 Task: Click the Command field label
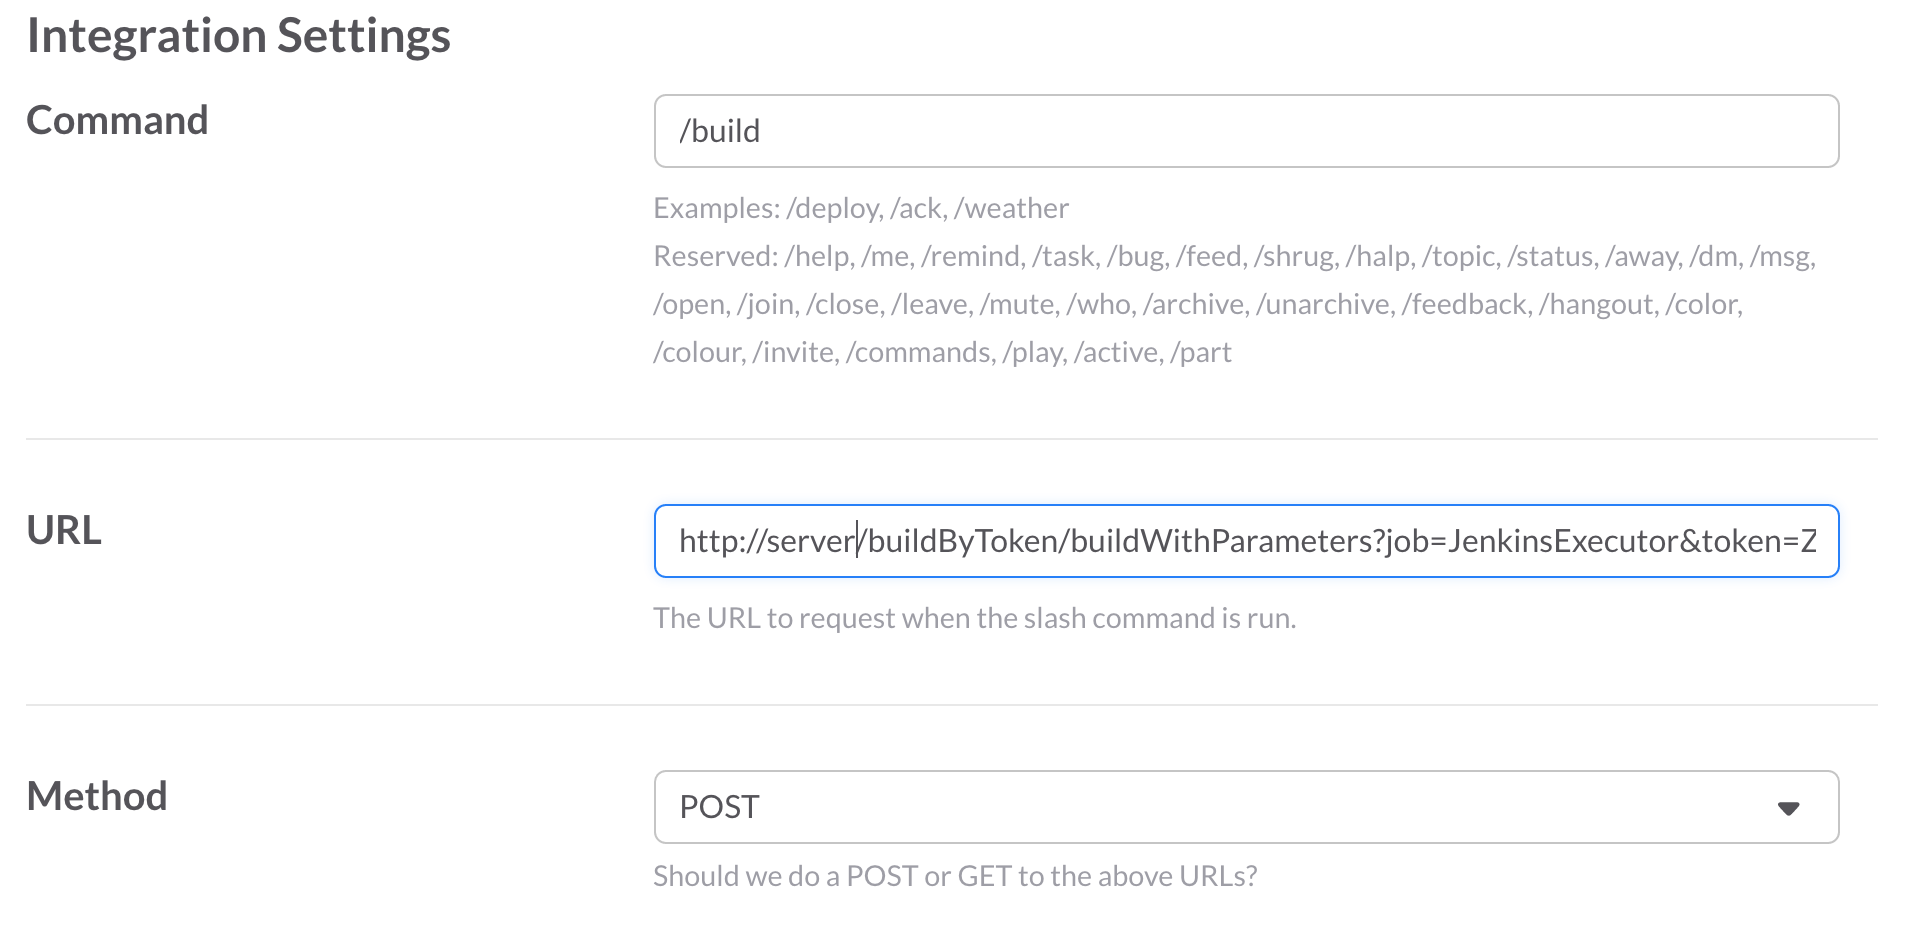[117, 121]
